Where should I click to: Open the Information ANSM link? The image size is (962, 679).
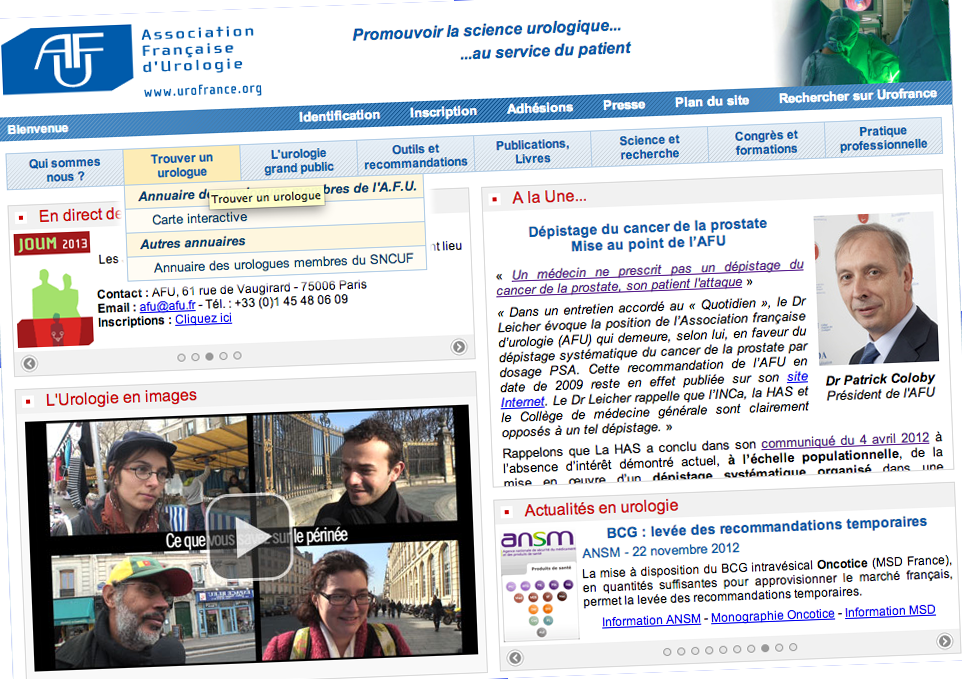651,620
